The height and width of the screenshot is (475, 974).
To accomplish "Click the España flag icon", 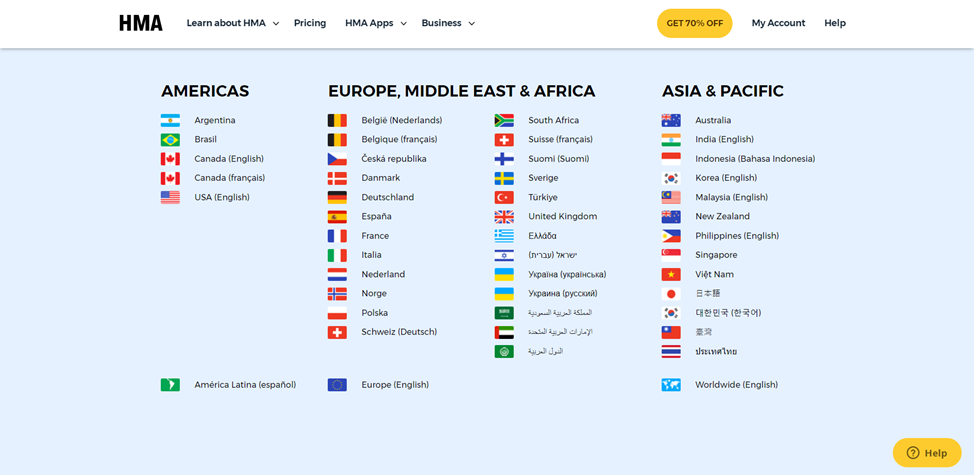I will point(337,217).
